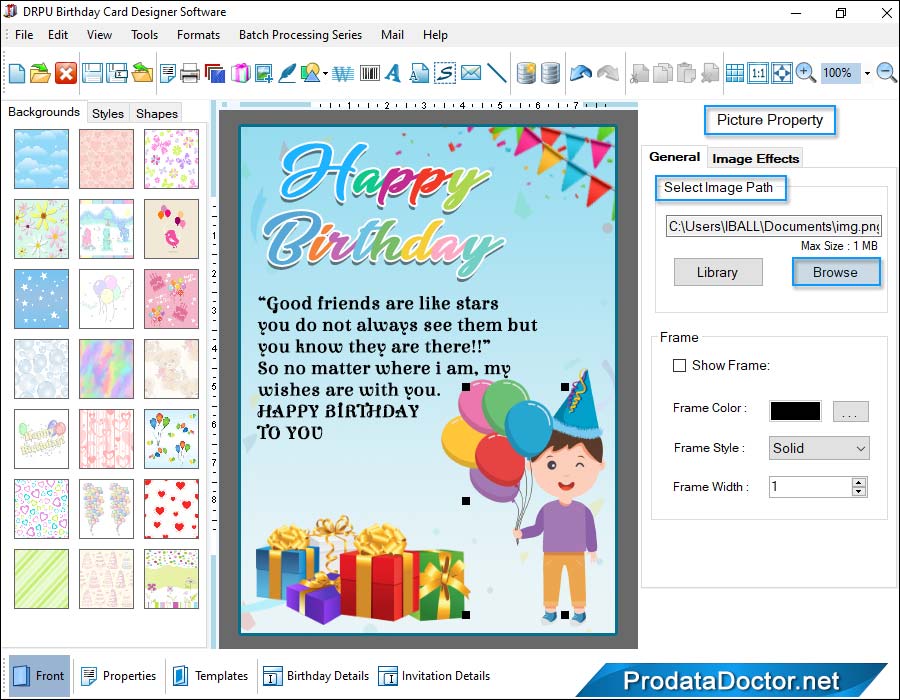Click the grid view icon
This screenshot has height=700, width=900.
(x=735, y=73)
